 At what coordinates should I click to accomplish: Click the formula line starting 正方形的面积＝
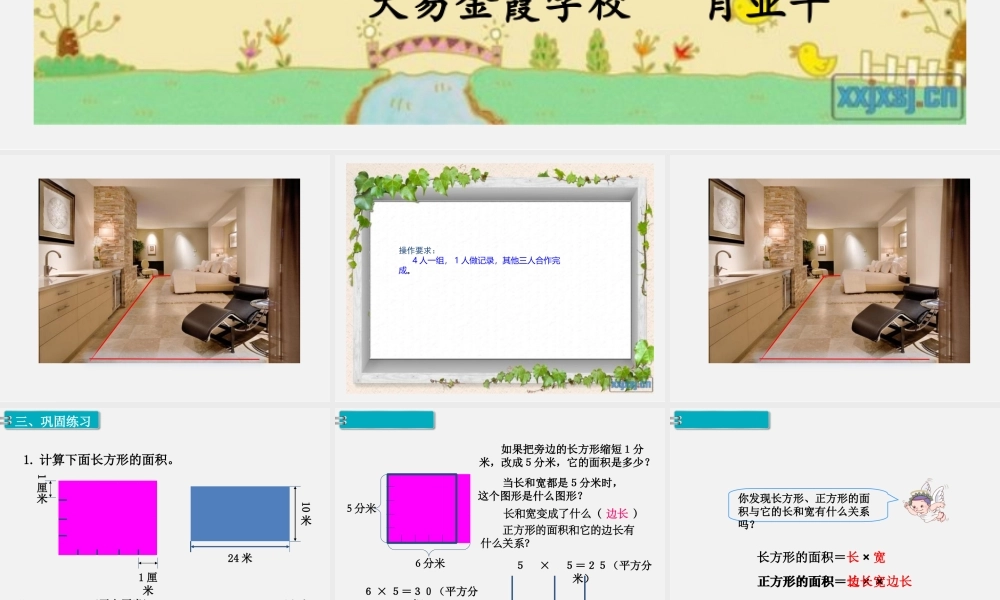coord(834,581)
